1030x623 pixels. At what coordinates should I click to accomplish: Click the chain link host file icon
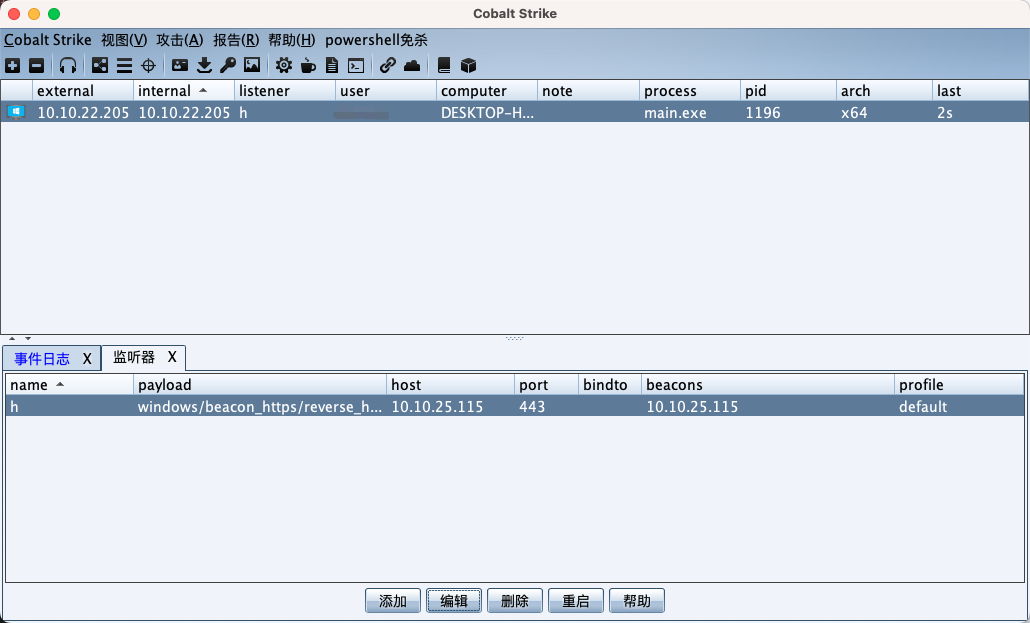[388, 65]
